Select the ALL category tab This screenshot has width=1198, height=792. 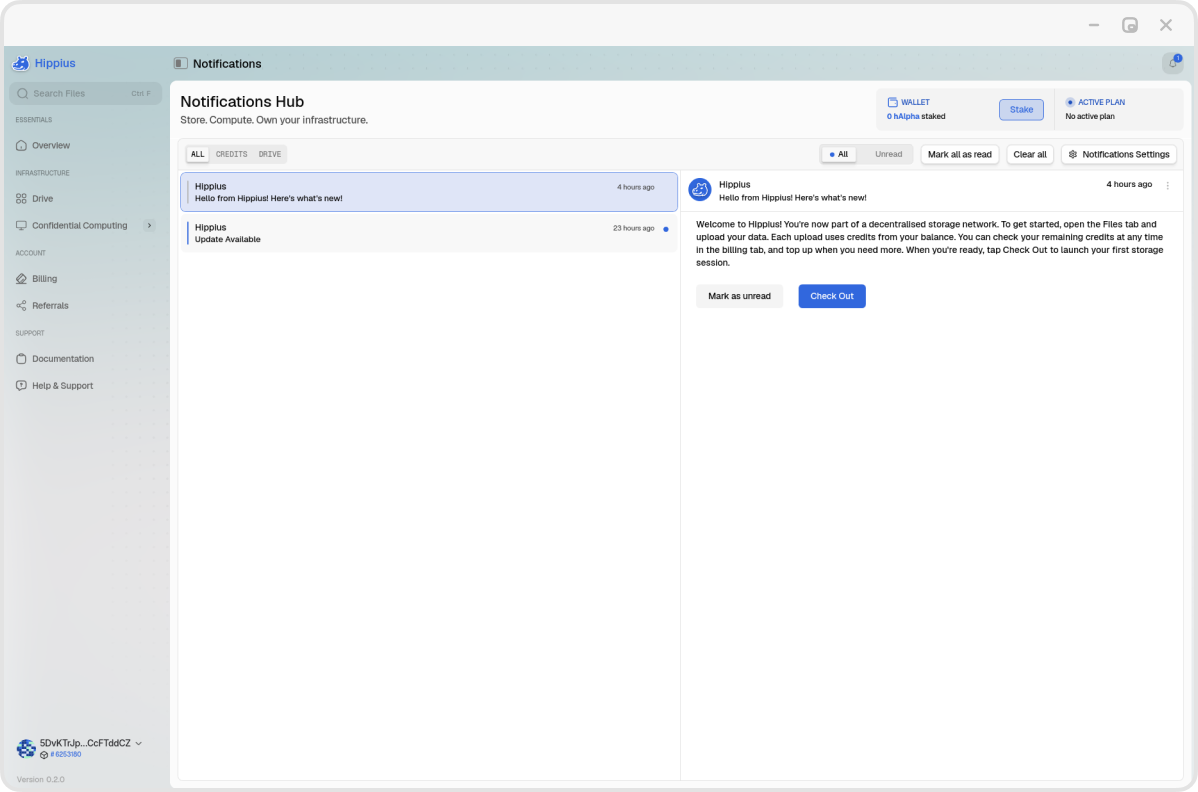point(198,154)
